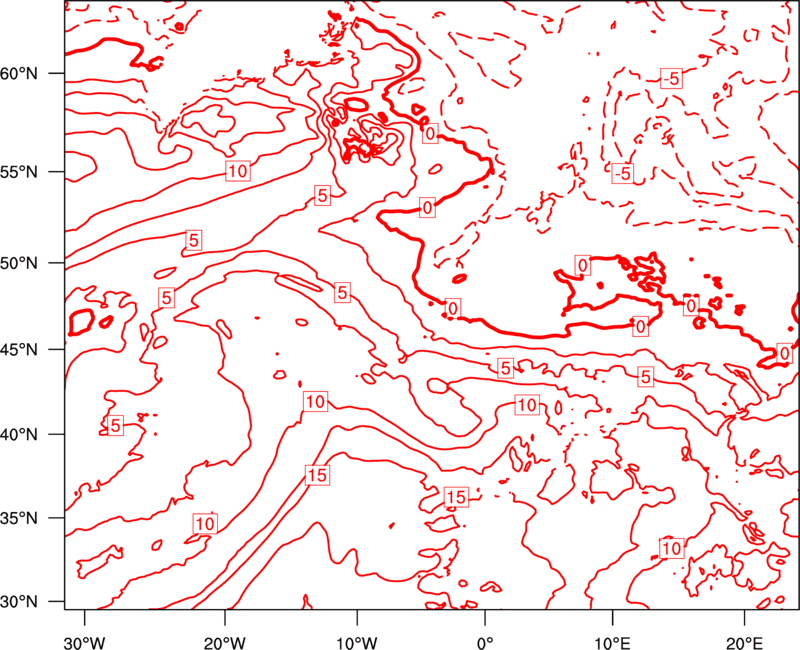Select the 10°W longitude label
The image size is (800, 650).
[357, 643]
